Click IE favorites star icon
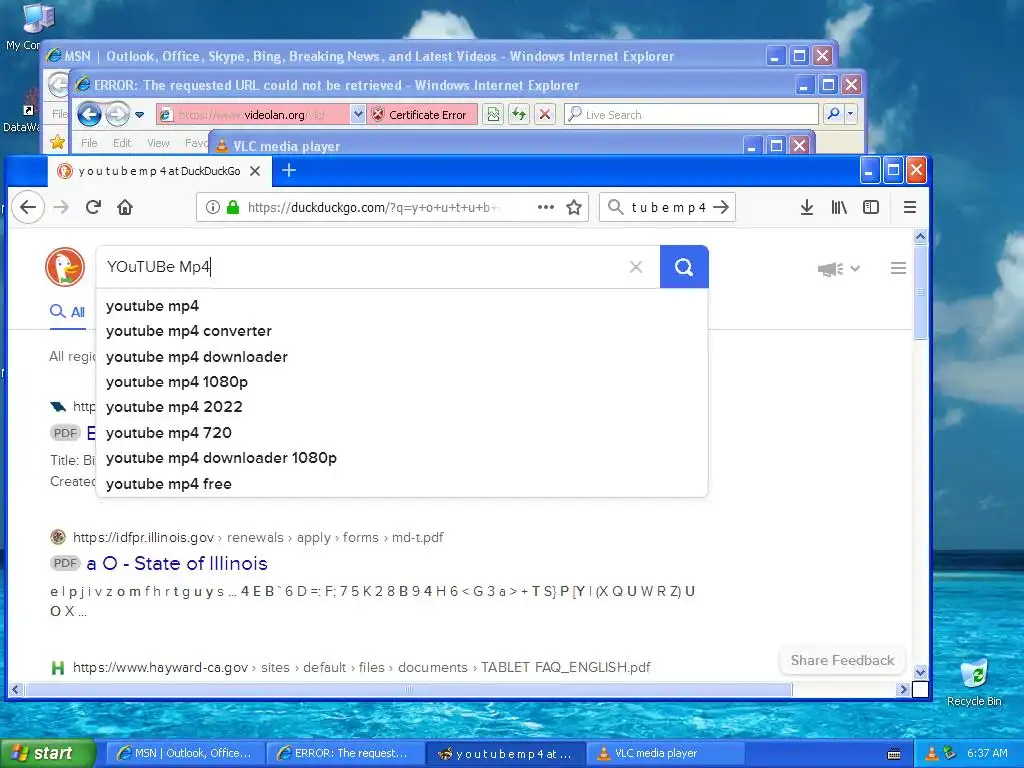Screen dimensions: 1024x768 (57, 142)
